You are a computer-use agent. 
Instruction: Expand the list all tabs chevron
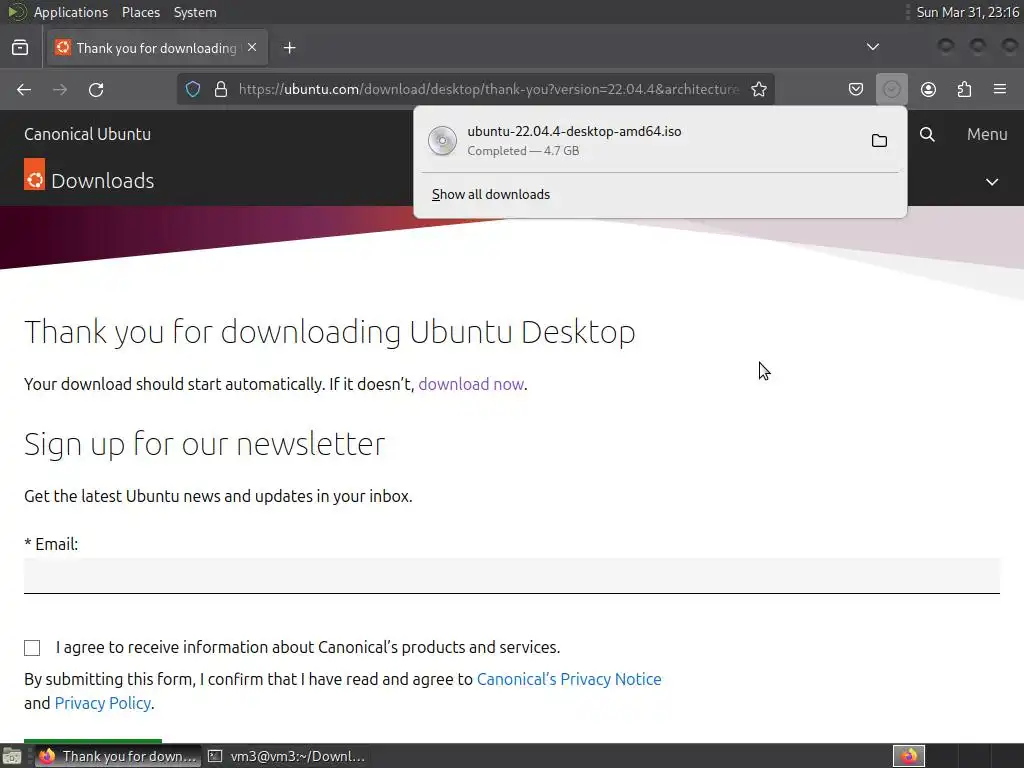click(872, 47)
